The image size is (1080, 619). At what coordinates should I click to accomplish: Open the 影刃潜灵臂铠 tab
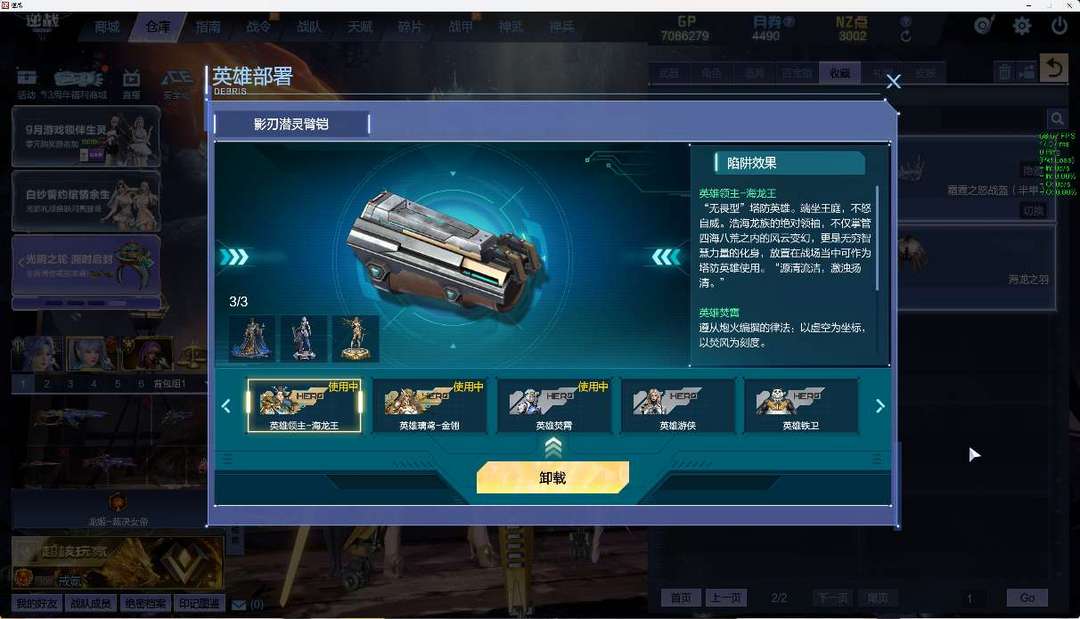tap(291, 124)
